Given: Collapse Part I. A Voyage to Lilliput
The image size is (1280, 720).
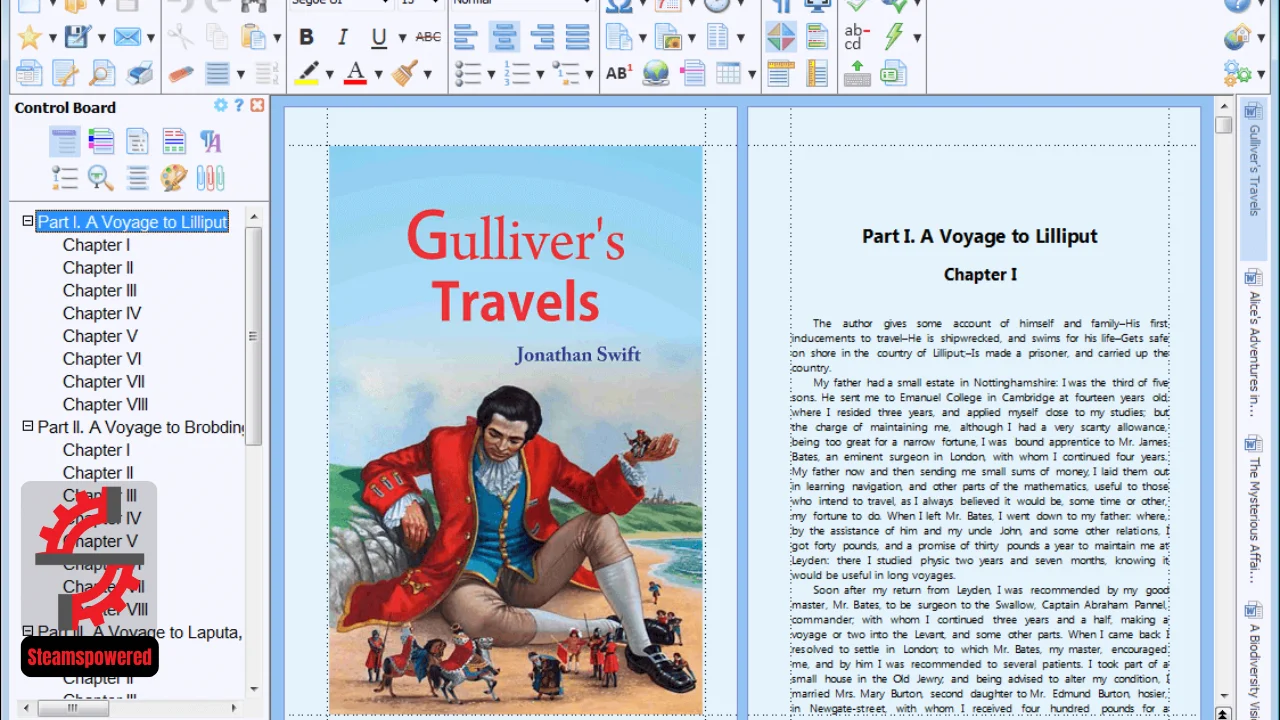Looking at the screenshot, I should tap(28, 221).
